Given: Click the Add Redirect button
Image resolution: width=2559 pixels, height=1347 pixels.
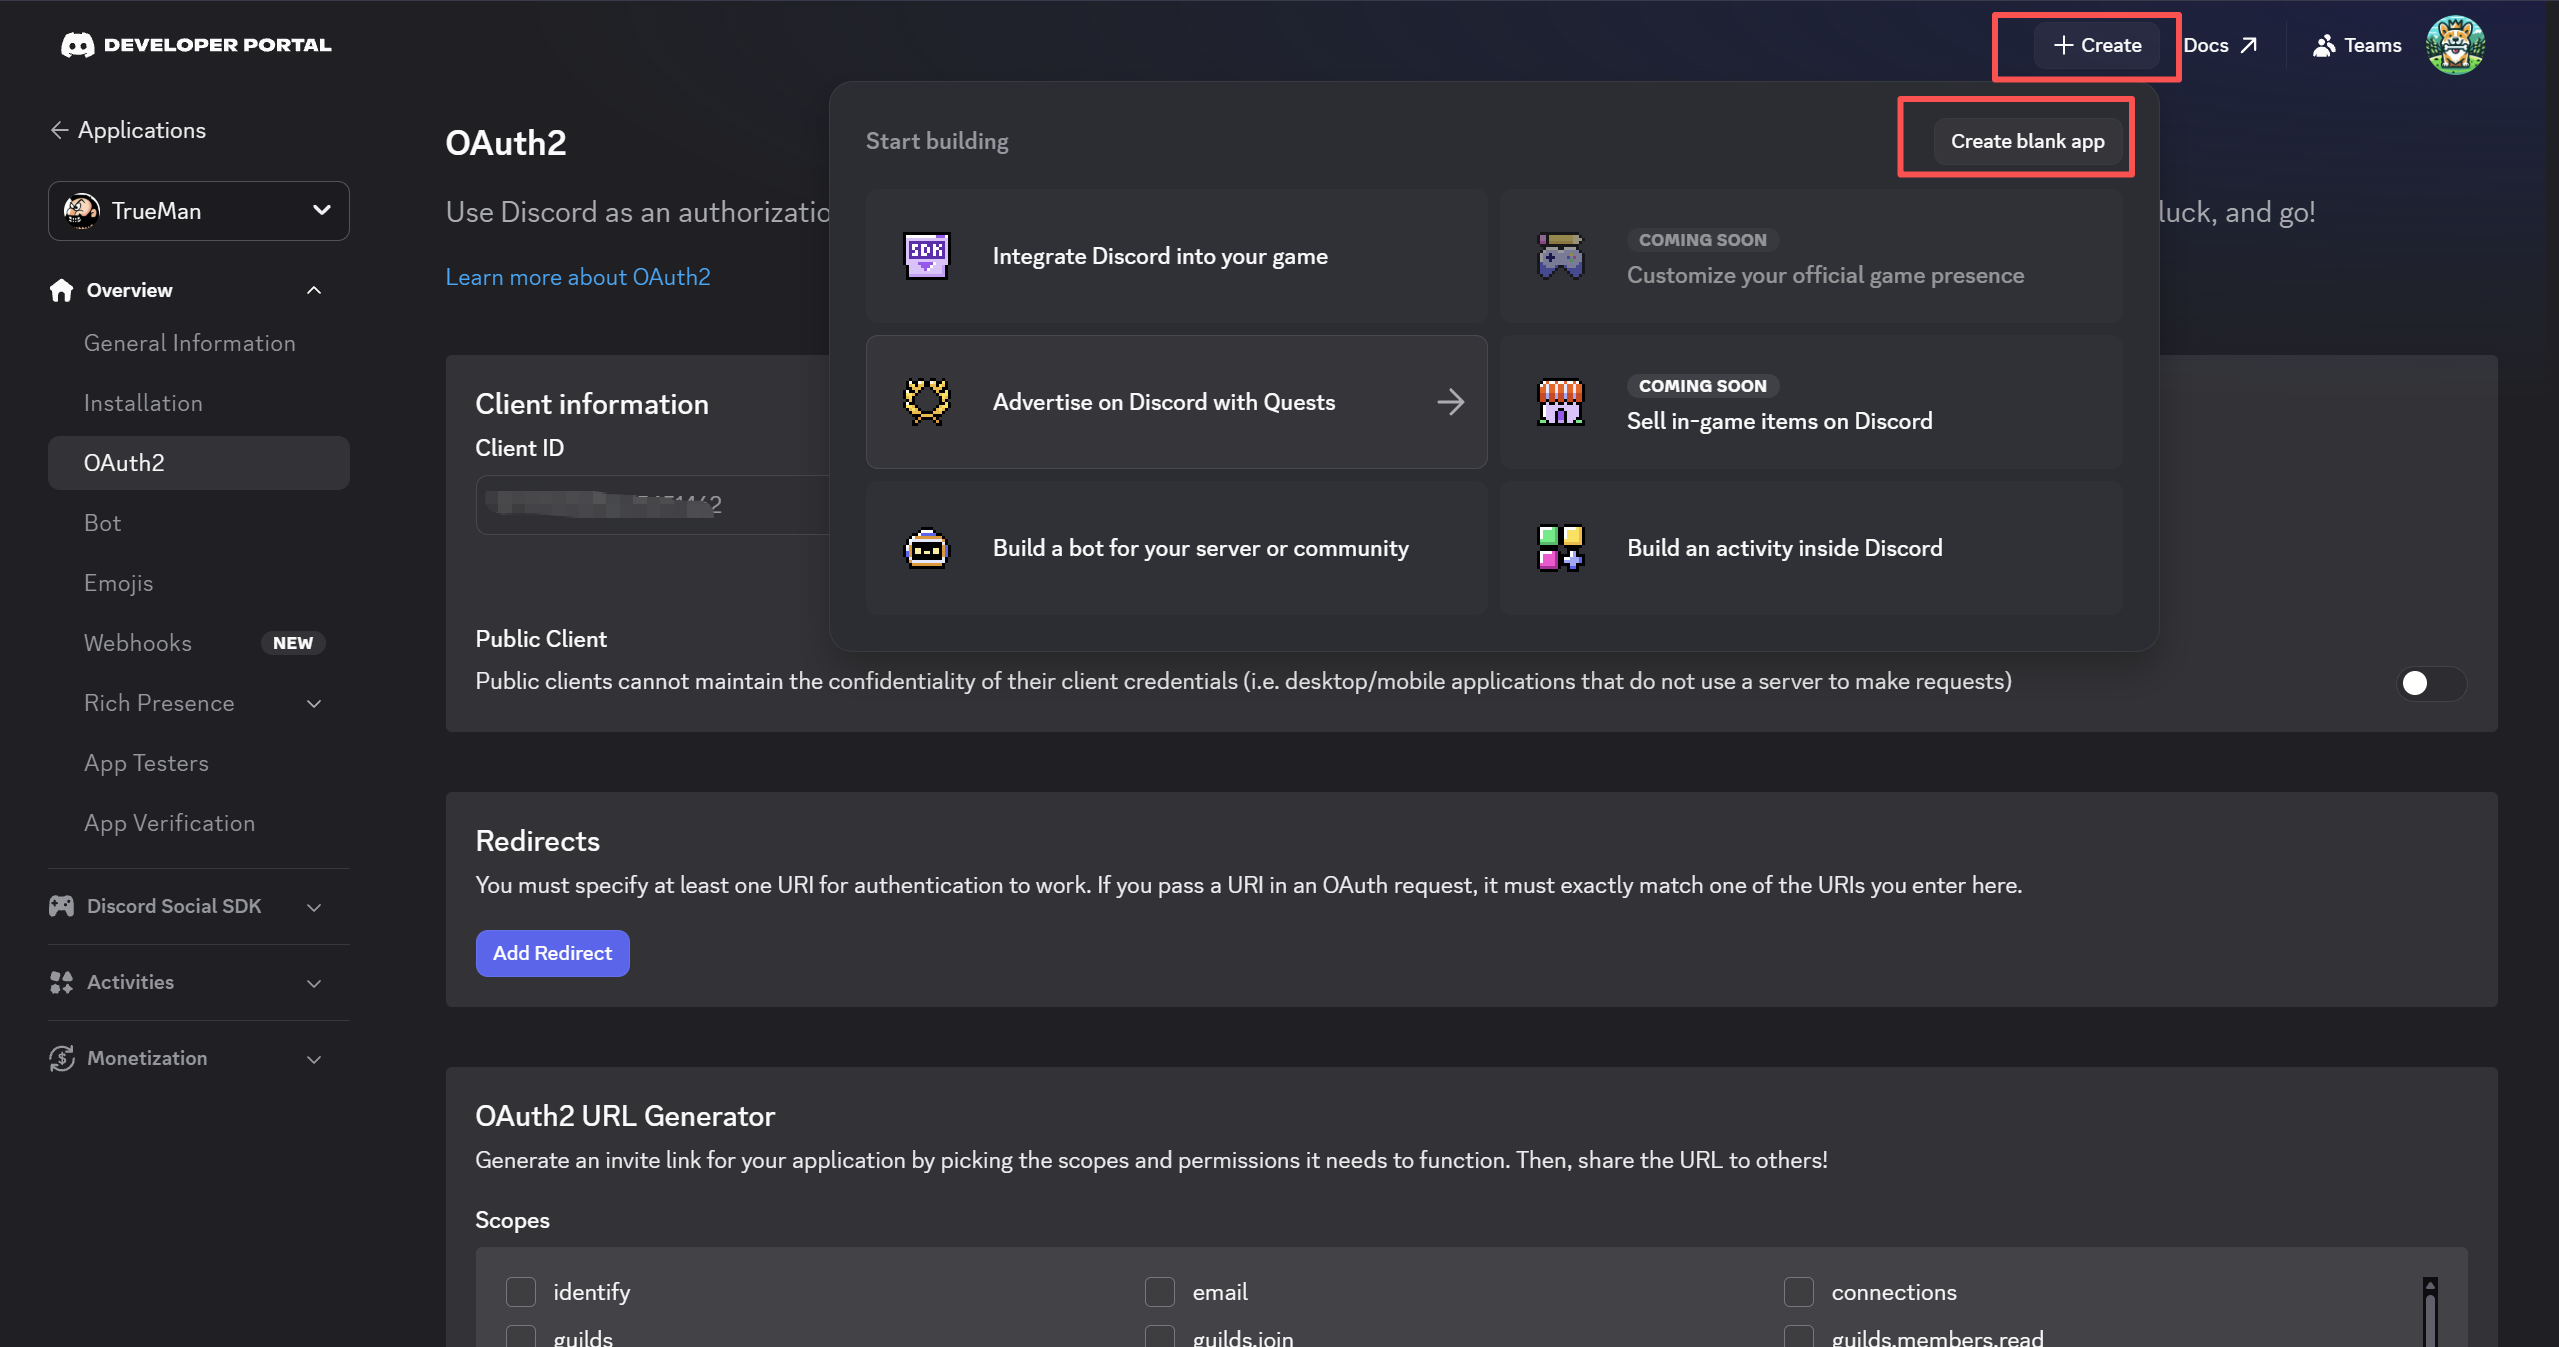Looking at the screenshot, I should pyautogui.click(x=552, y=953).
